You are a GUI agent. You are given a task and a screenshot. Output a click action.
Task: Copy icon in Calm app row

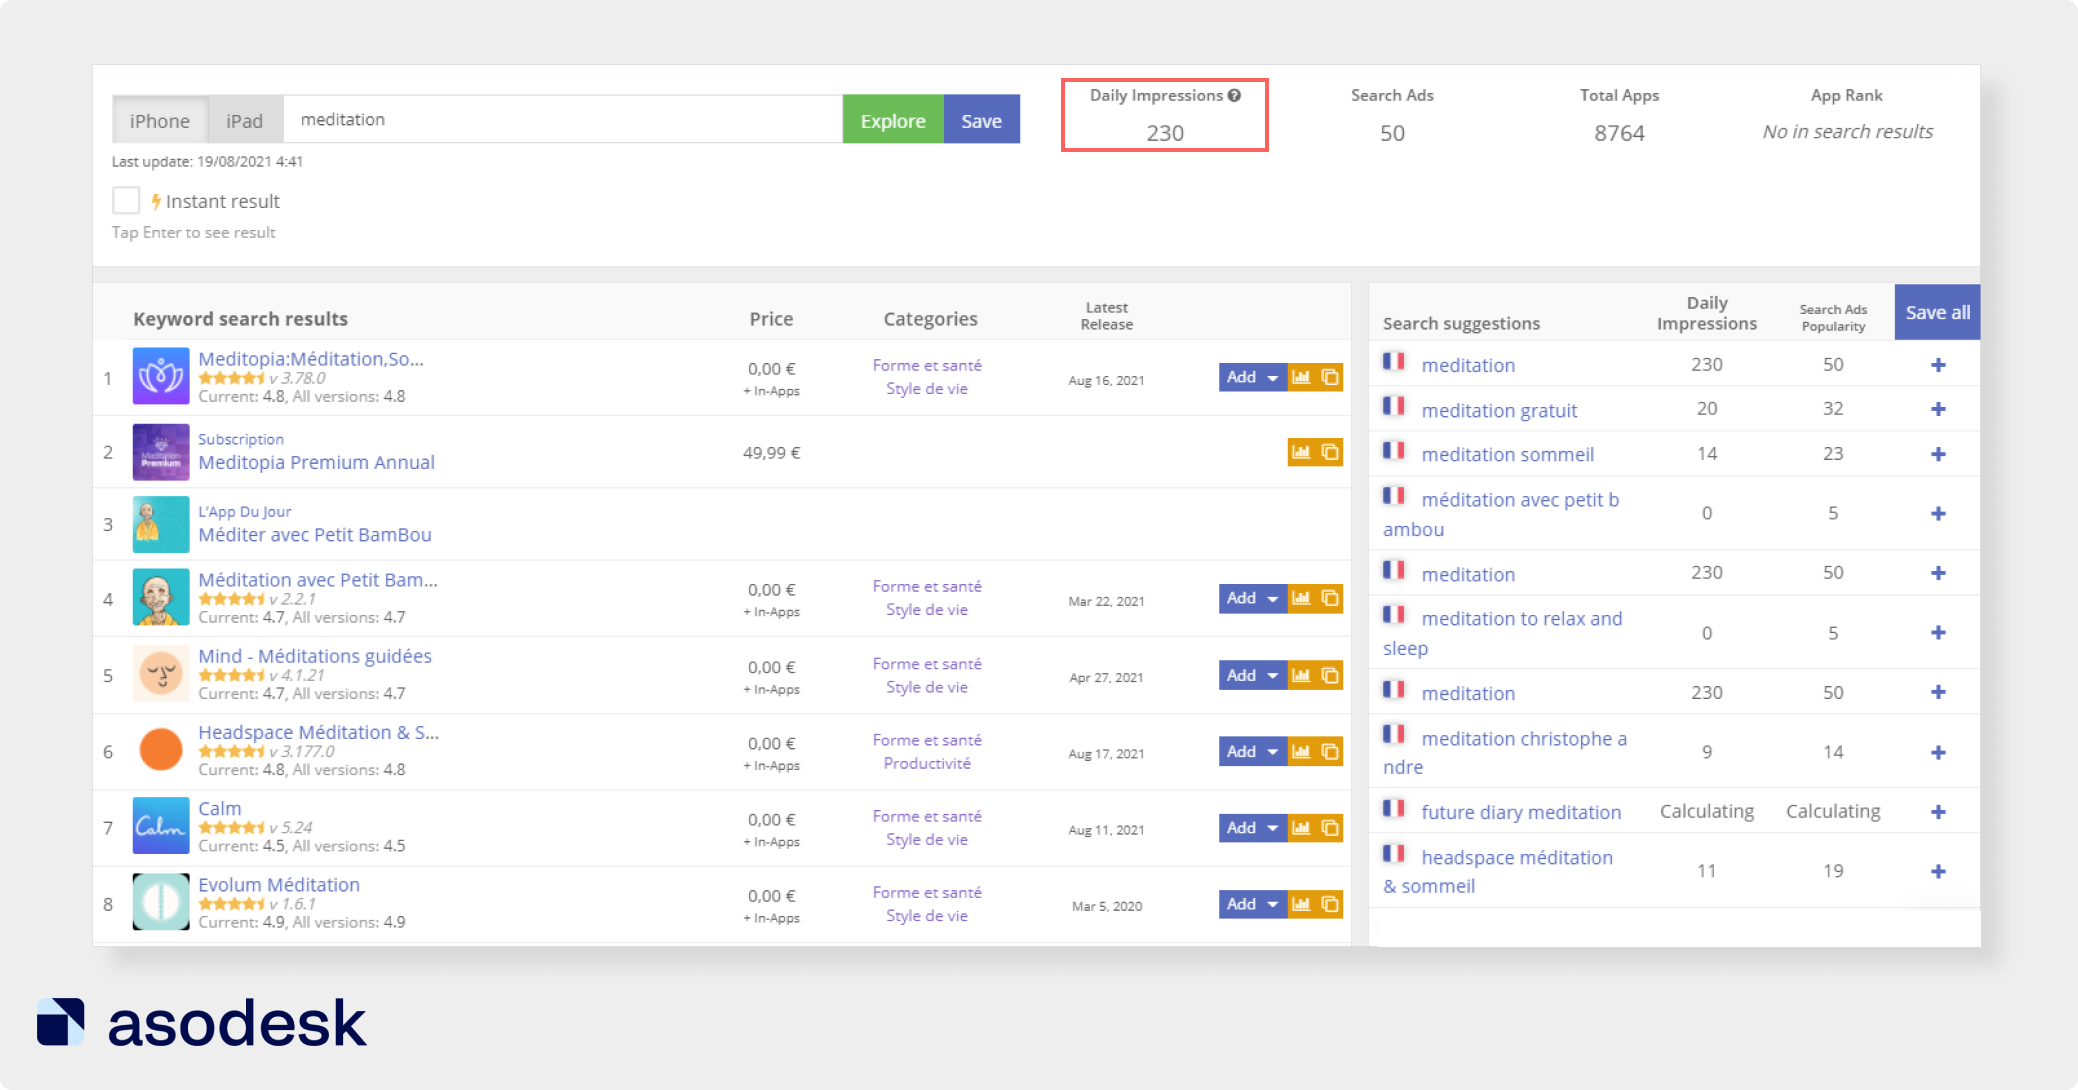click(1330, 827)
